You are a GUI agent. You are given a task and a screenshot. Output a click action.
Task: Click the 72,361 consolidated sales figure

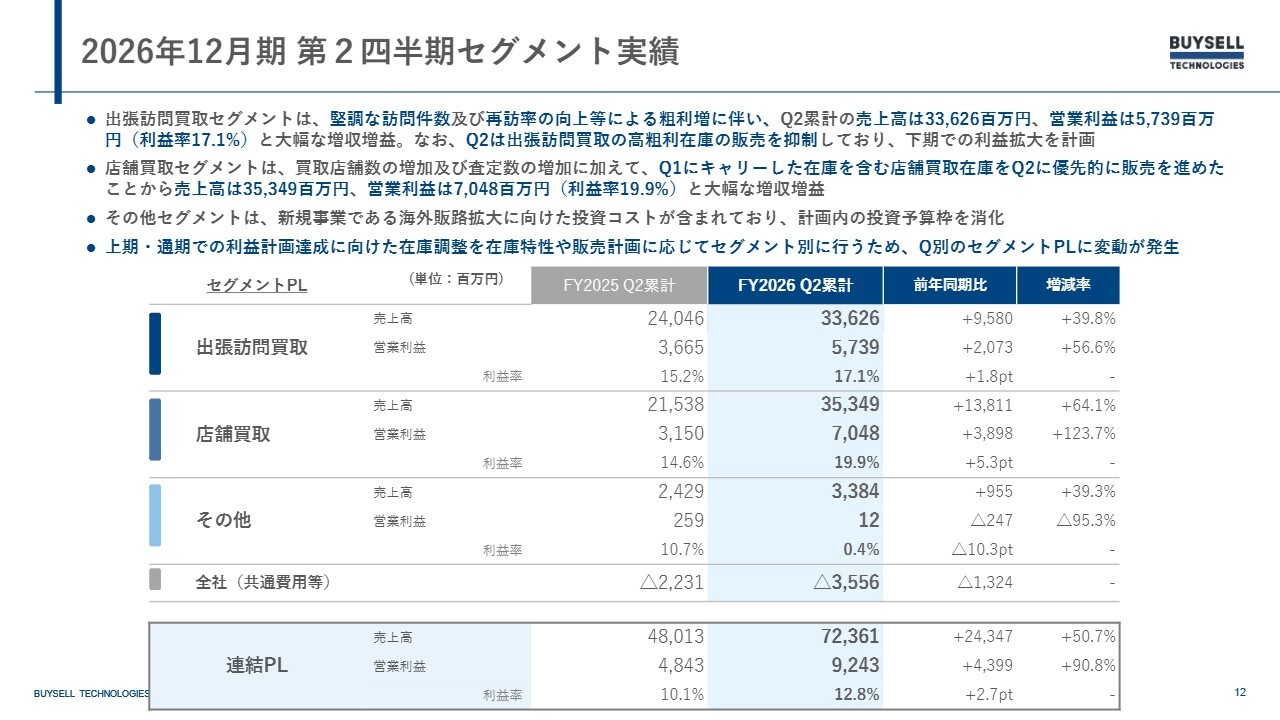point(848,637)
